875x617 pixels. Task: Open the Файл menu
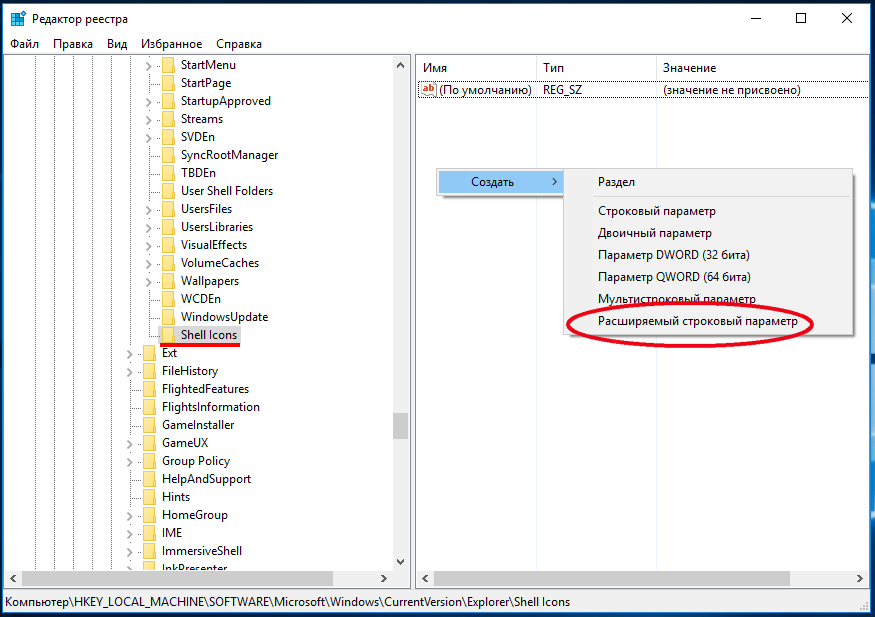25,44
